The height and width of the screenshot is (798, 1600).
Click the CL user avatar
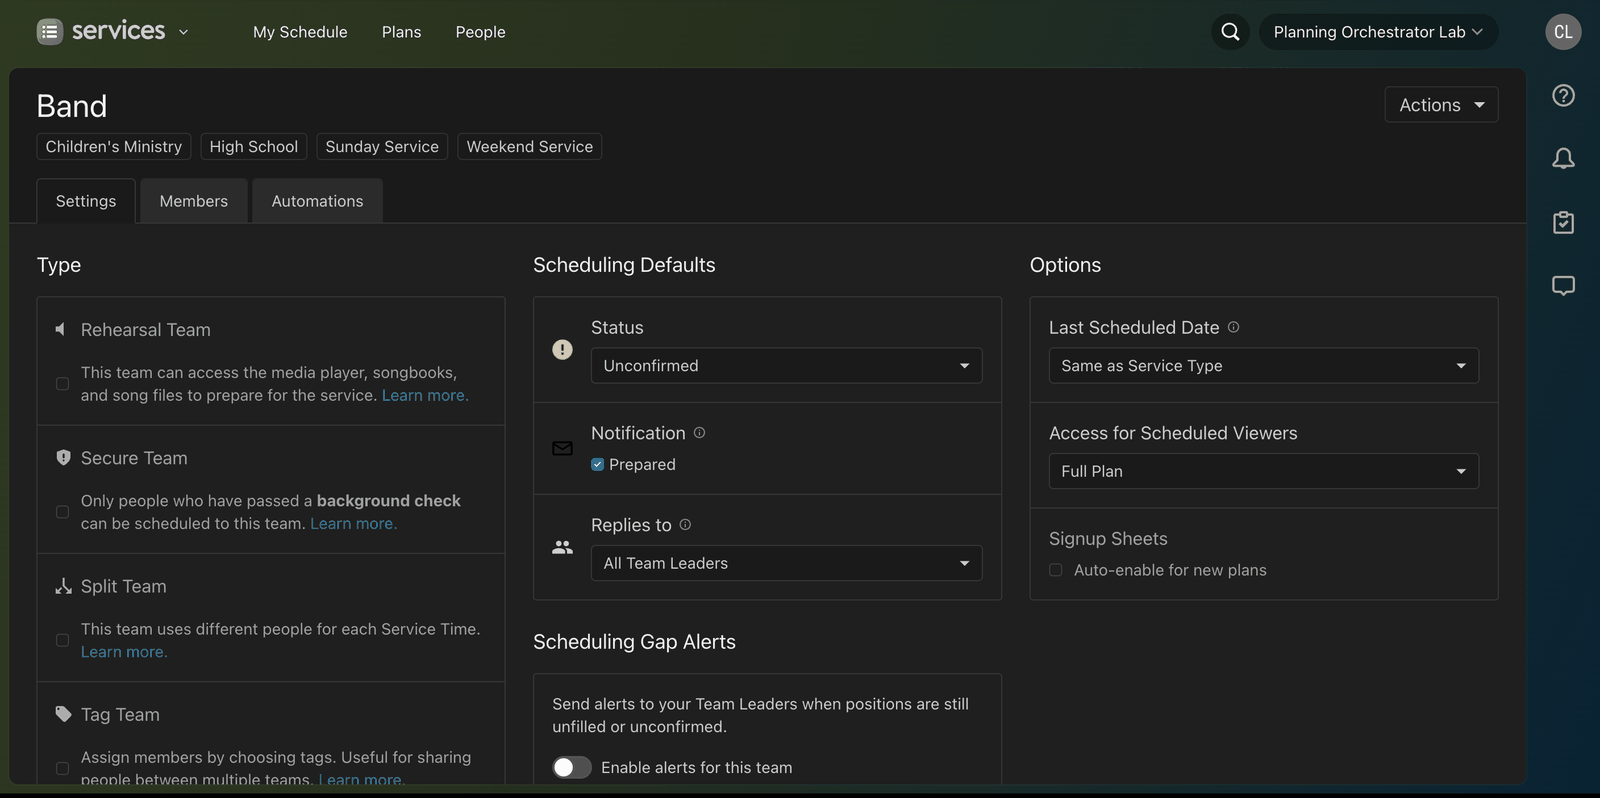pyautogui.click(x=1563, y=32)
